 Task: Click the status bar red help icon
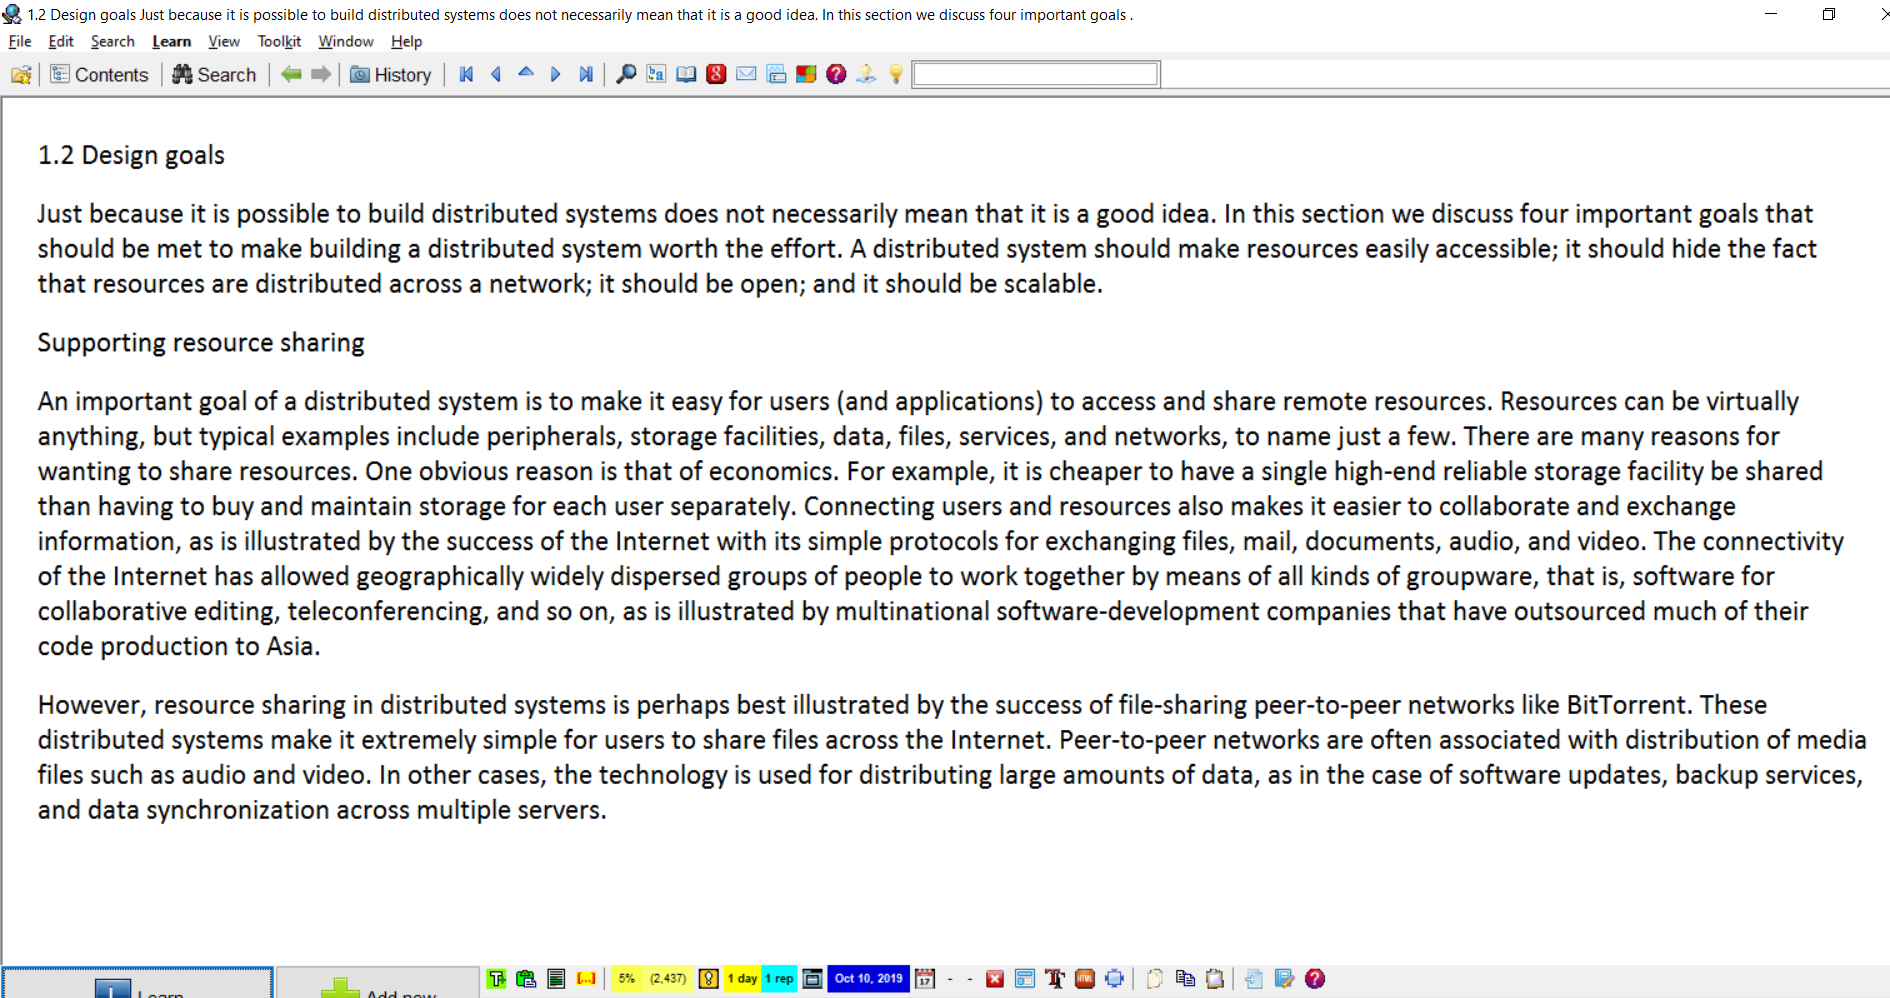point(1315,979)
